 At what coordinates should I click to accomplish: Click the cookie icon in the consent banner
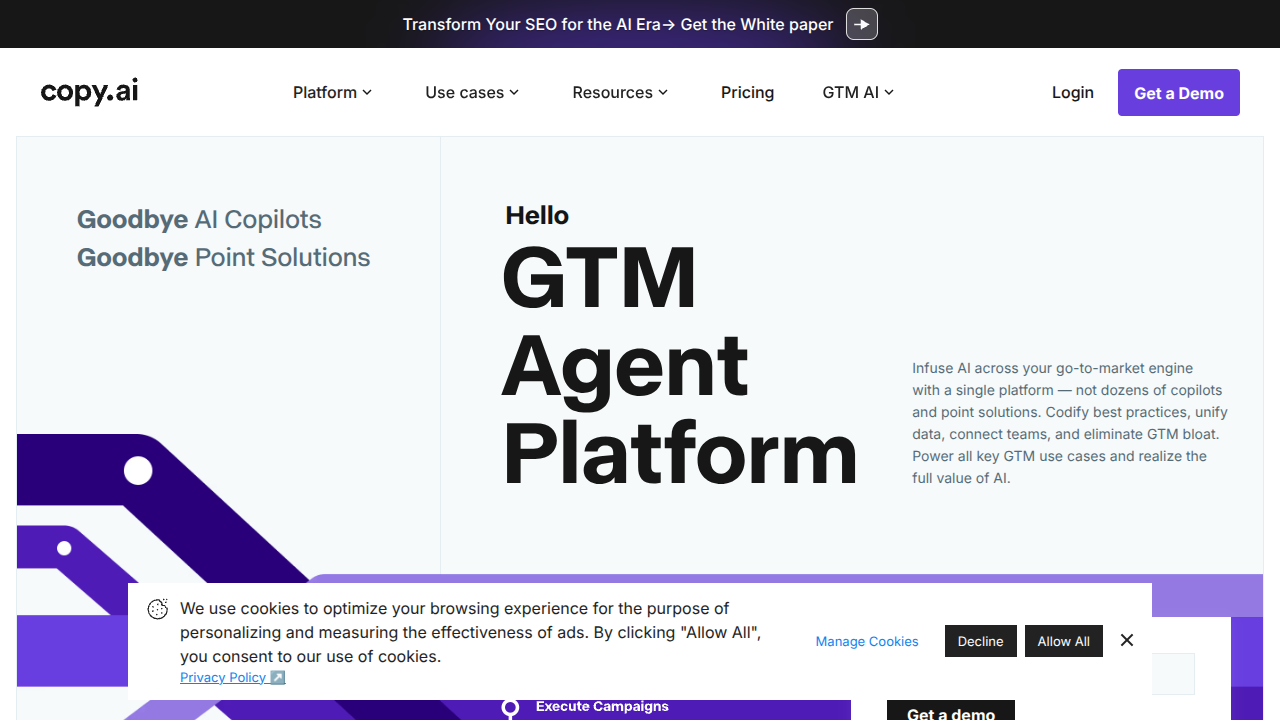pyautogui.click(x=157, y=609)
